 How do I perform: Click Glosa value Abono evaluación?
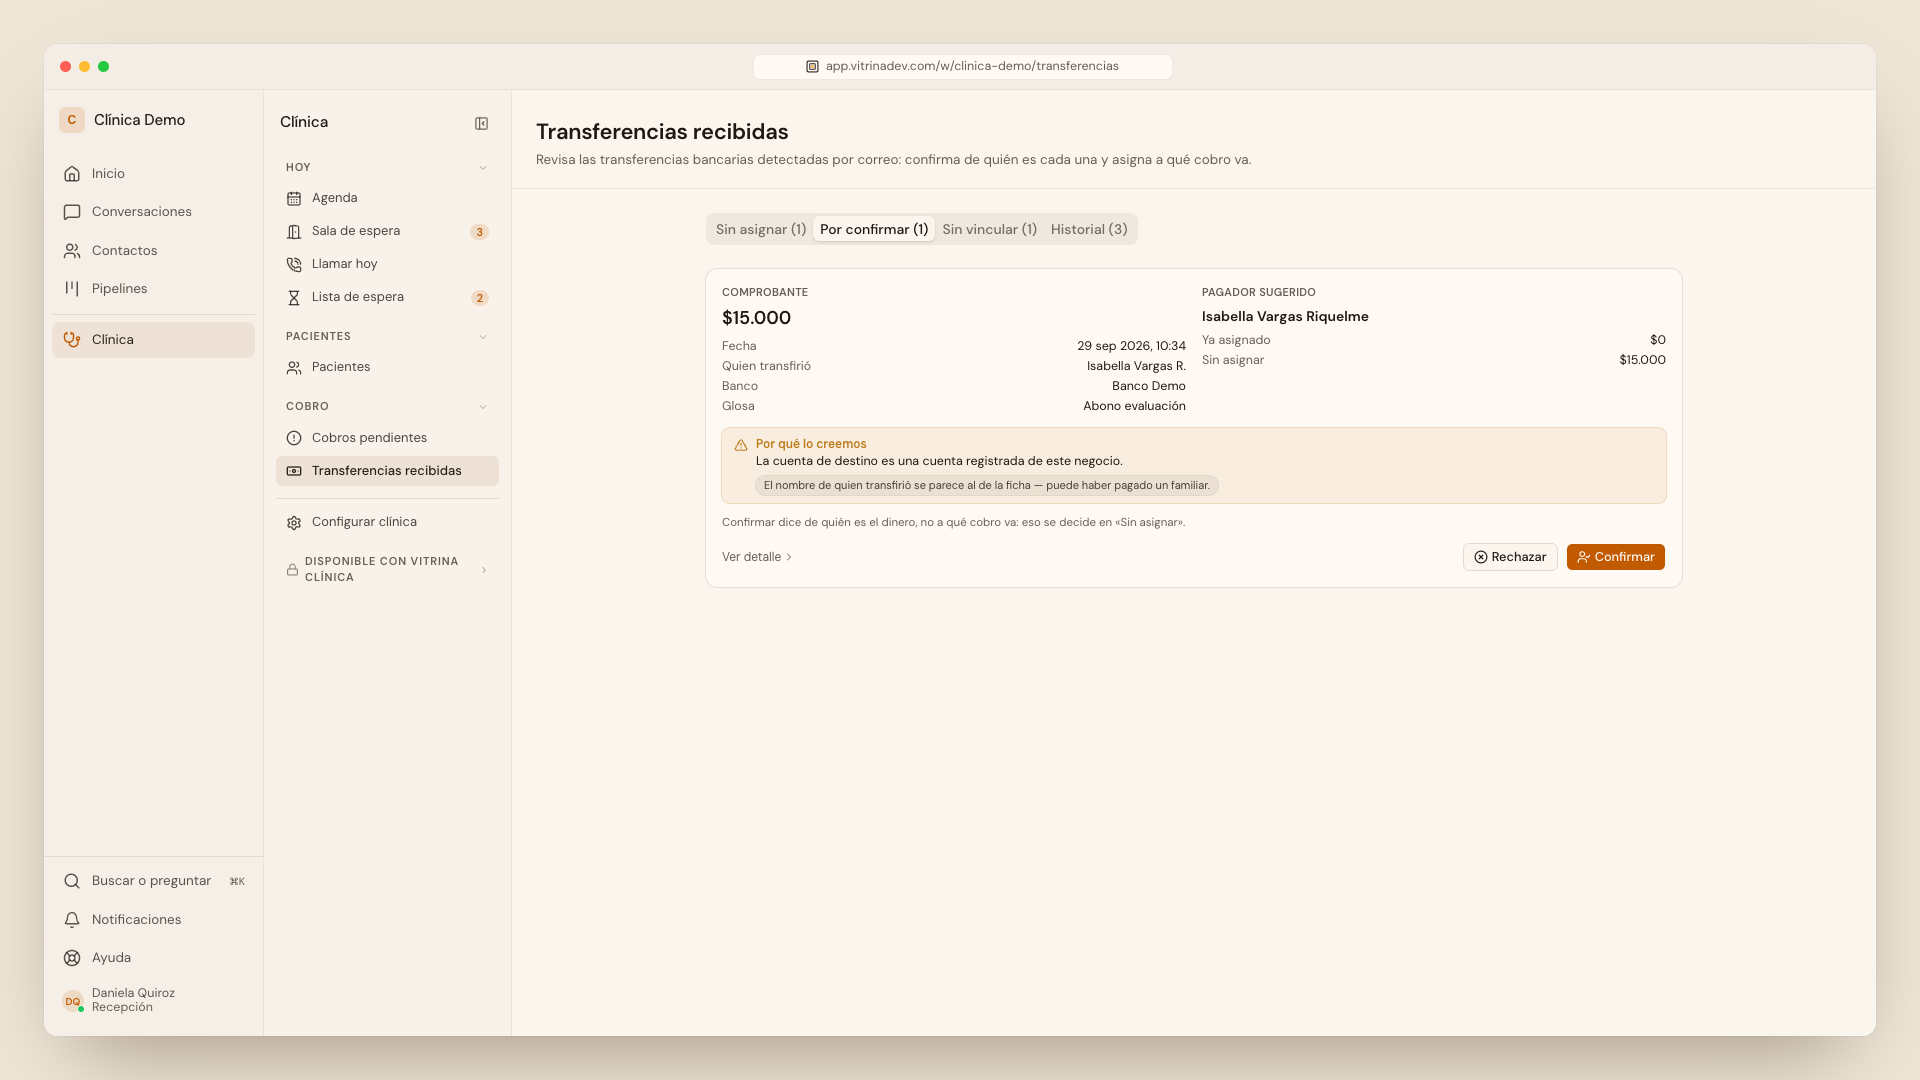tap(1134, 406)
